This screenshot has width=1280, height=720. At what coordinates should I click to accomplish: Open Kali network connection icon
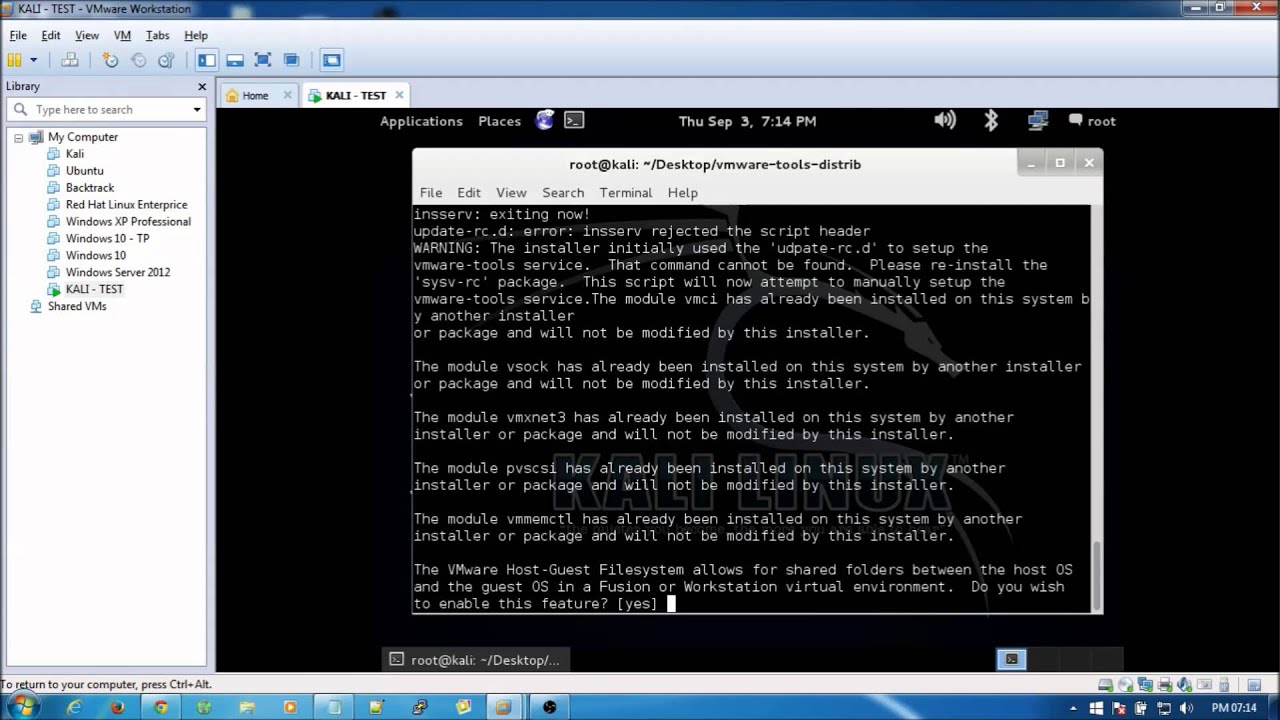click(x=1038, y=121)
